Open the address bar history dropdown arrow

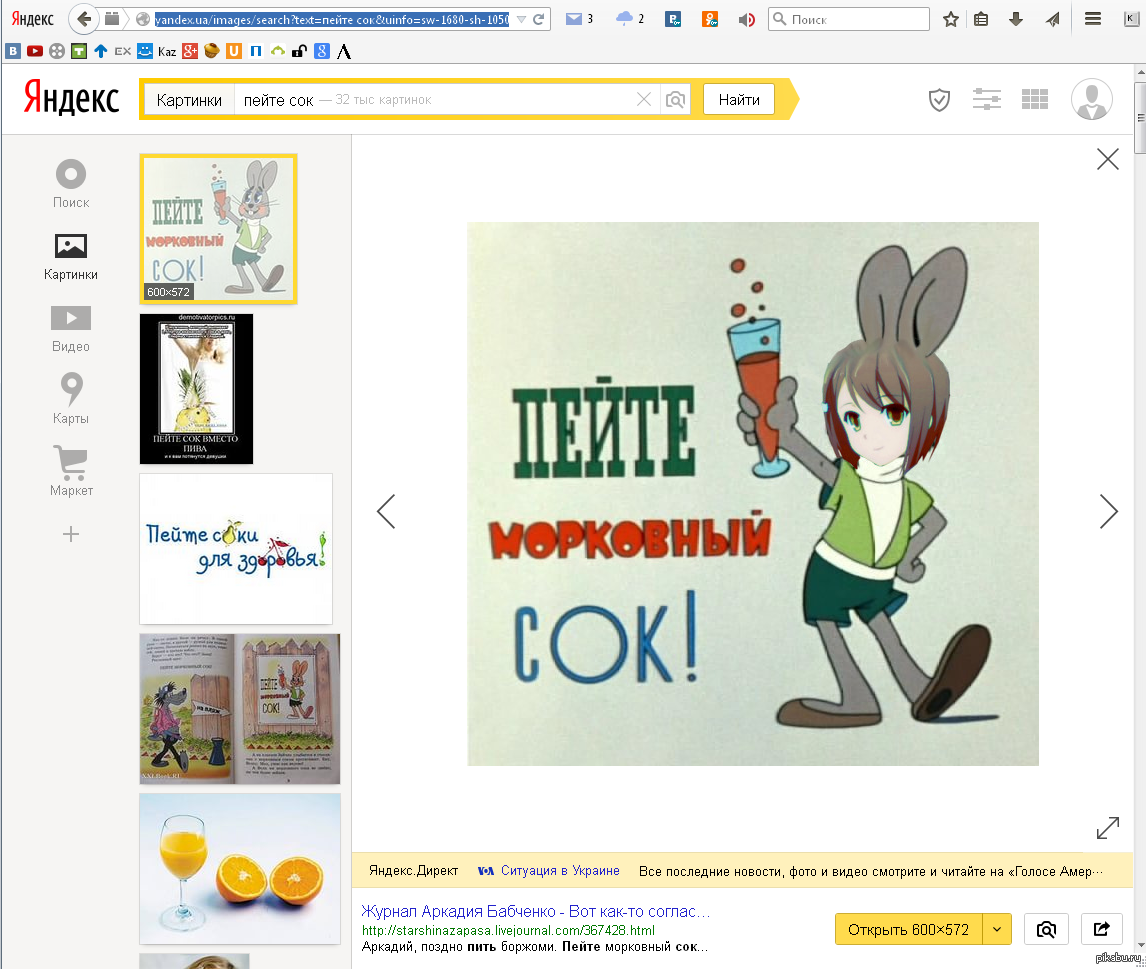tap(521, 19)
